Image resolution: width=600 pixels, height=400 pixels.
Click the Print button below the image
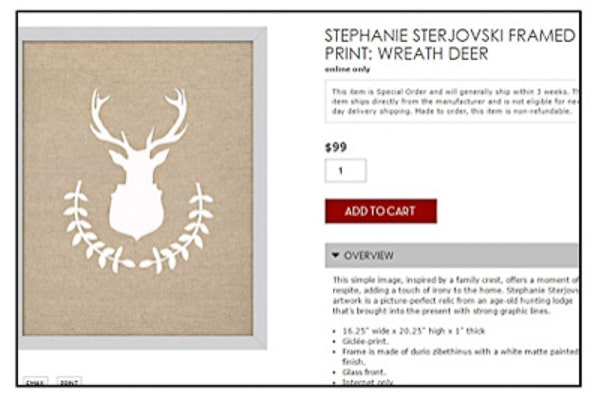coord(69,382)
